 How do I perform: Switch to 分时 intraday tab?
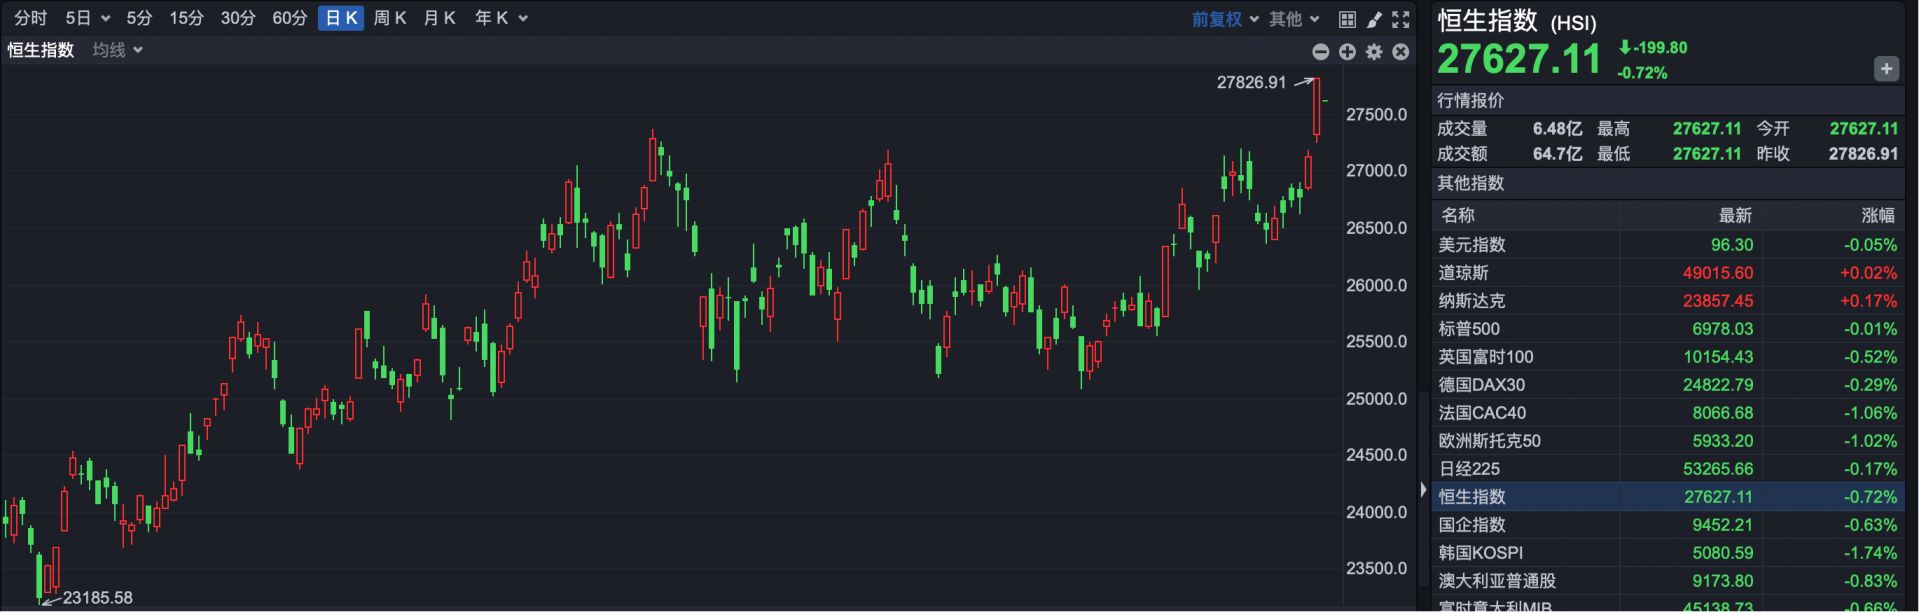(30, 18)
